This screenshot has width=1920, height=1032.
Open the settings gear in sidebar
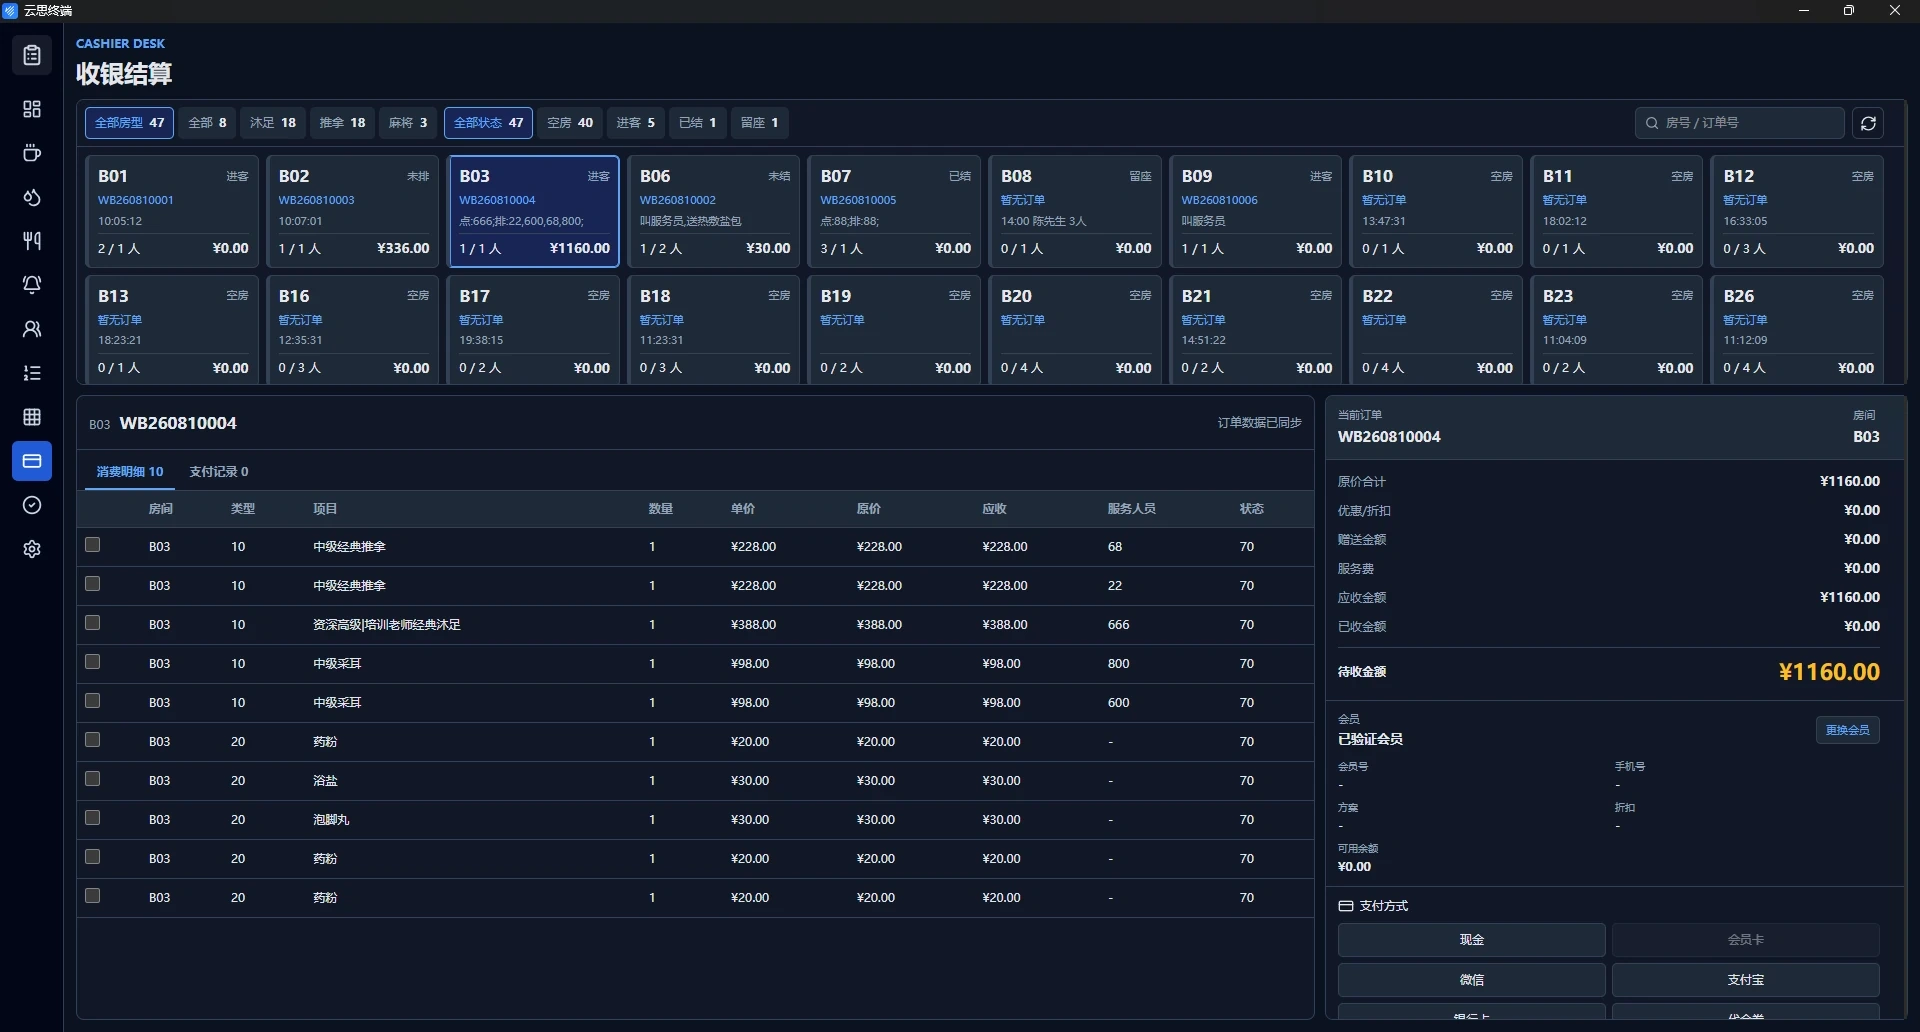pos(32,549)
